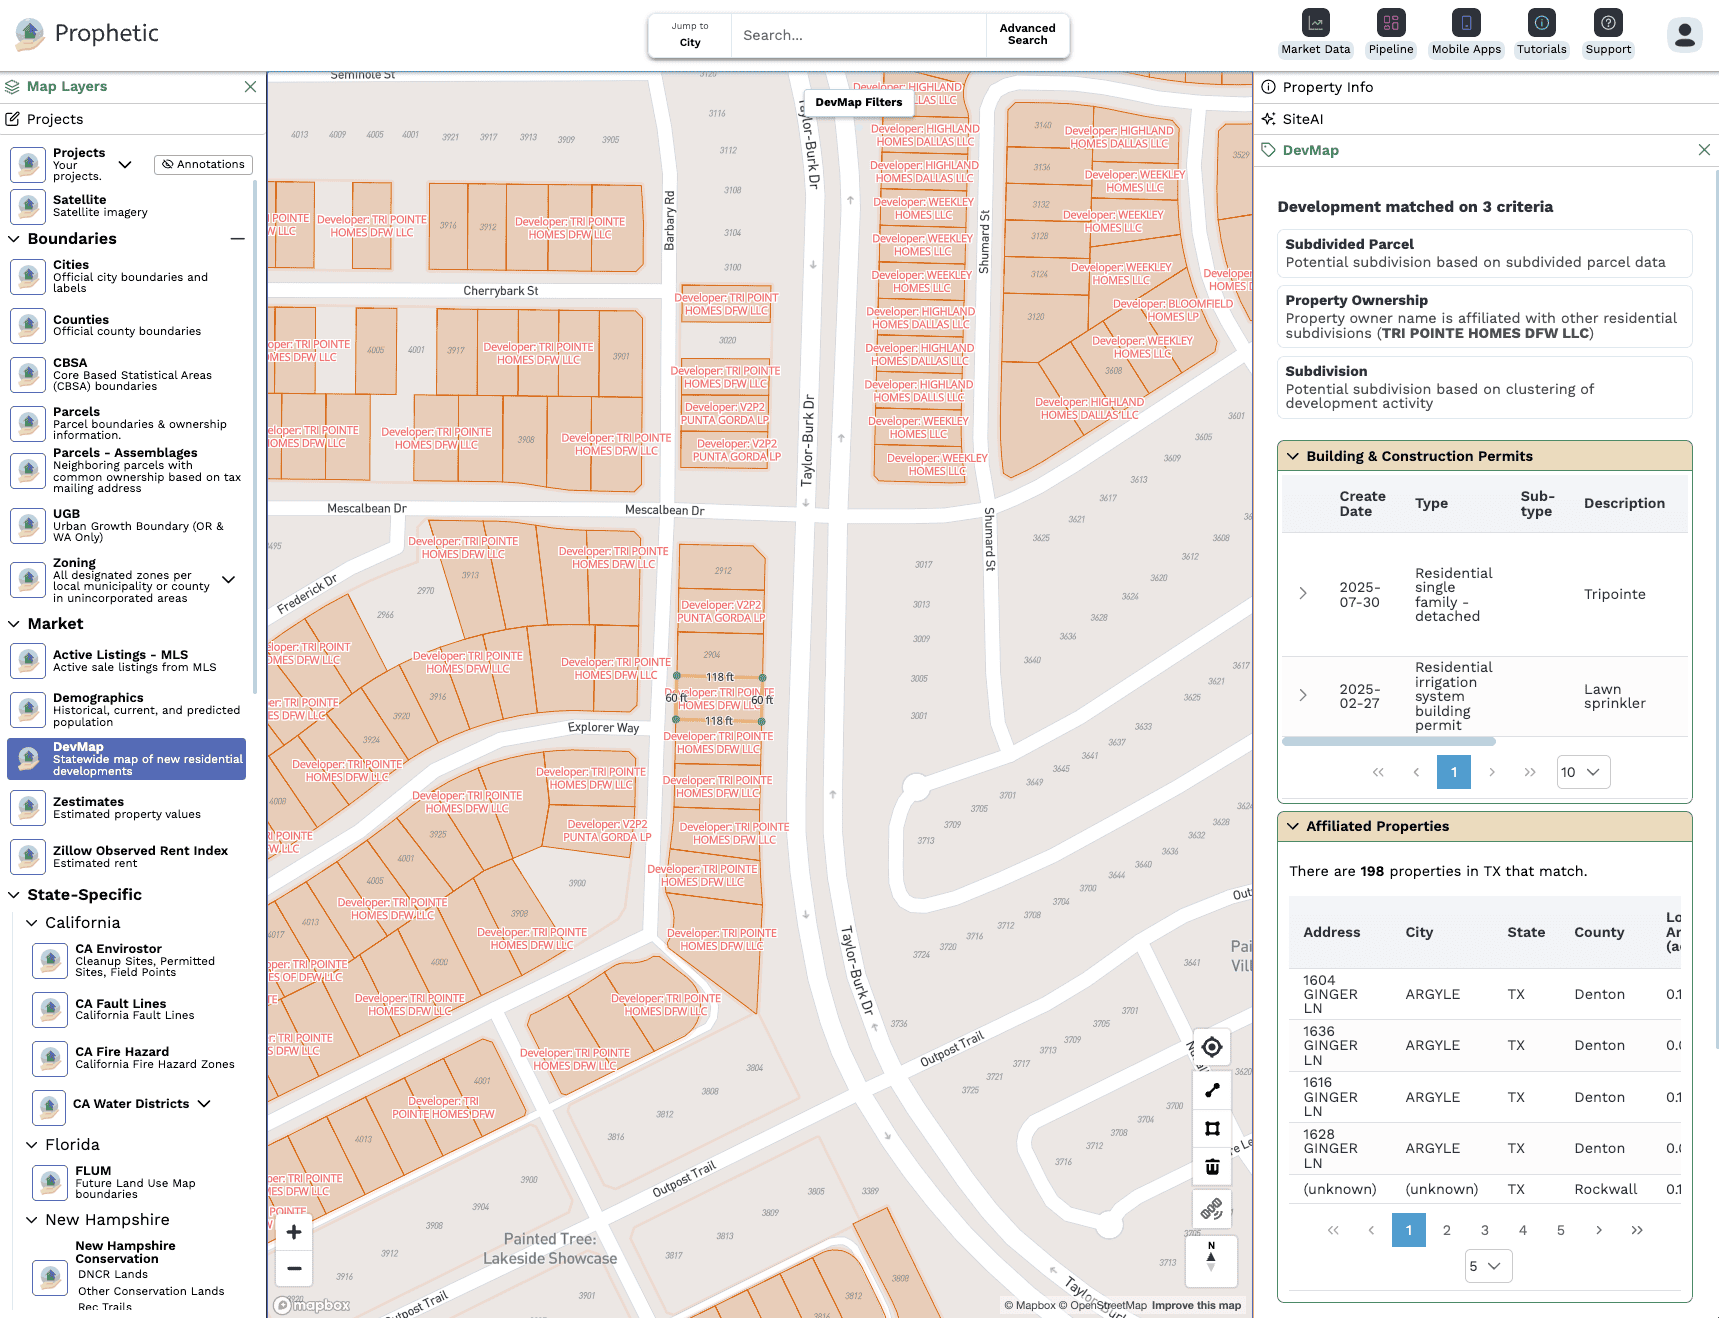The height and width of the screenshot is (1318, 1719).
Task: Click the permits table horizontal scrollbar
Action: pyautogui.click(x=1388, y=741)
